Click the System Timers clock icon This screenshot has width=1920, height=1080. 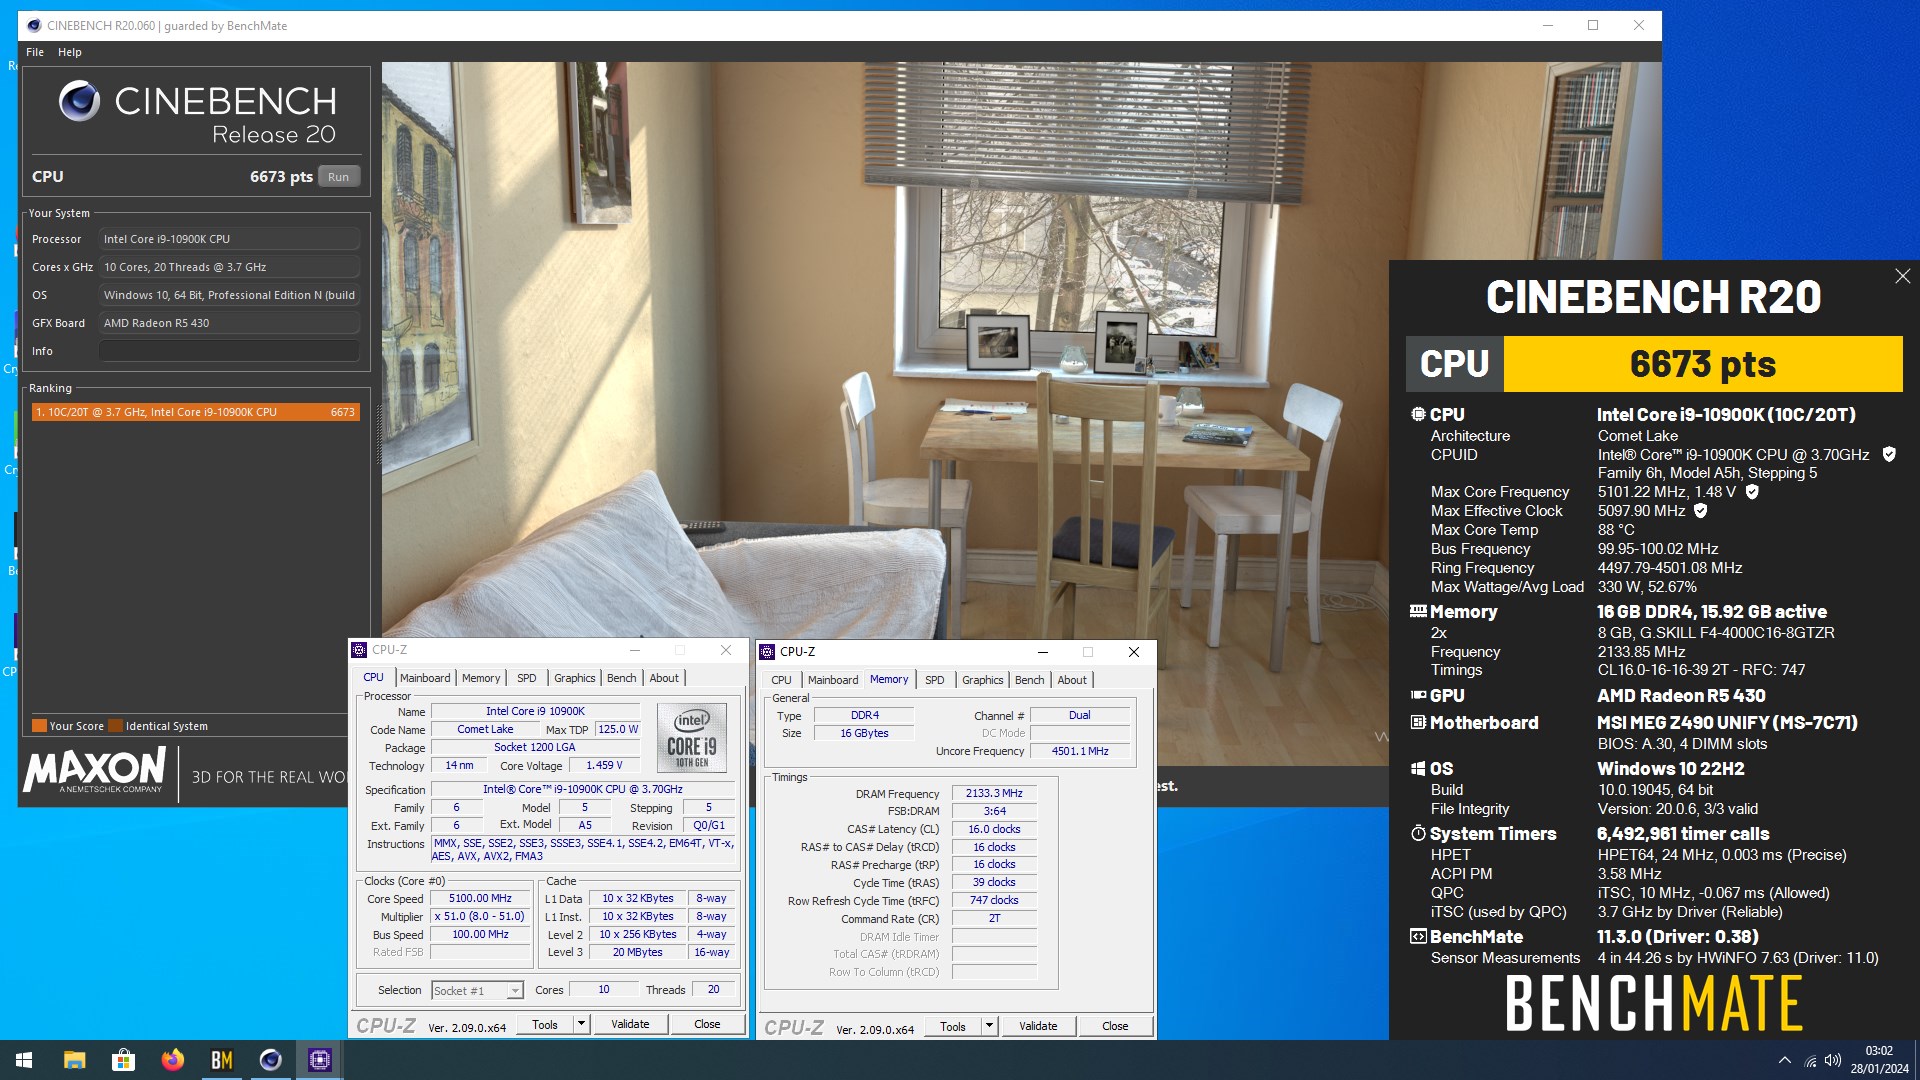[1418, 833]
